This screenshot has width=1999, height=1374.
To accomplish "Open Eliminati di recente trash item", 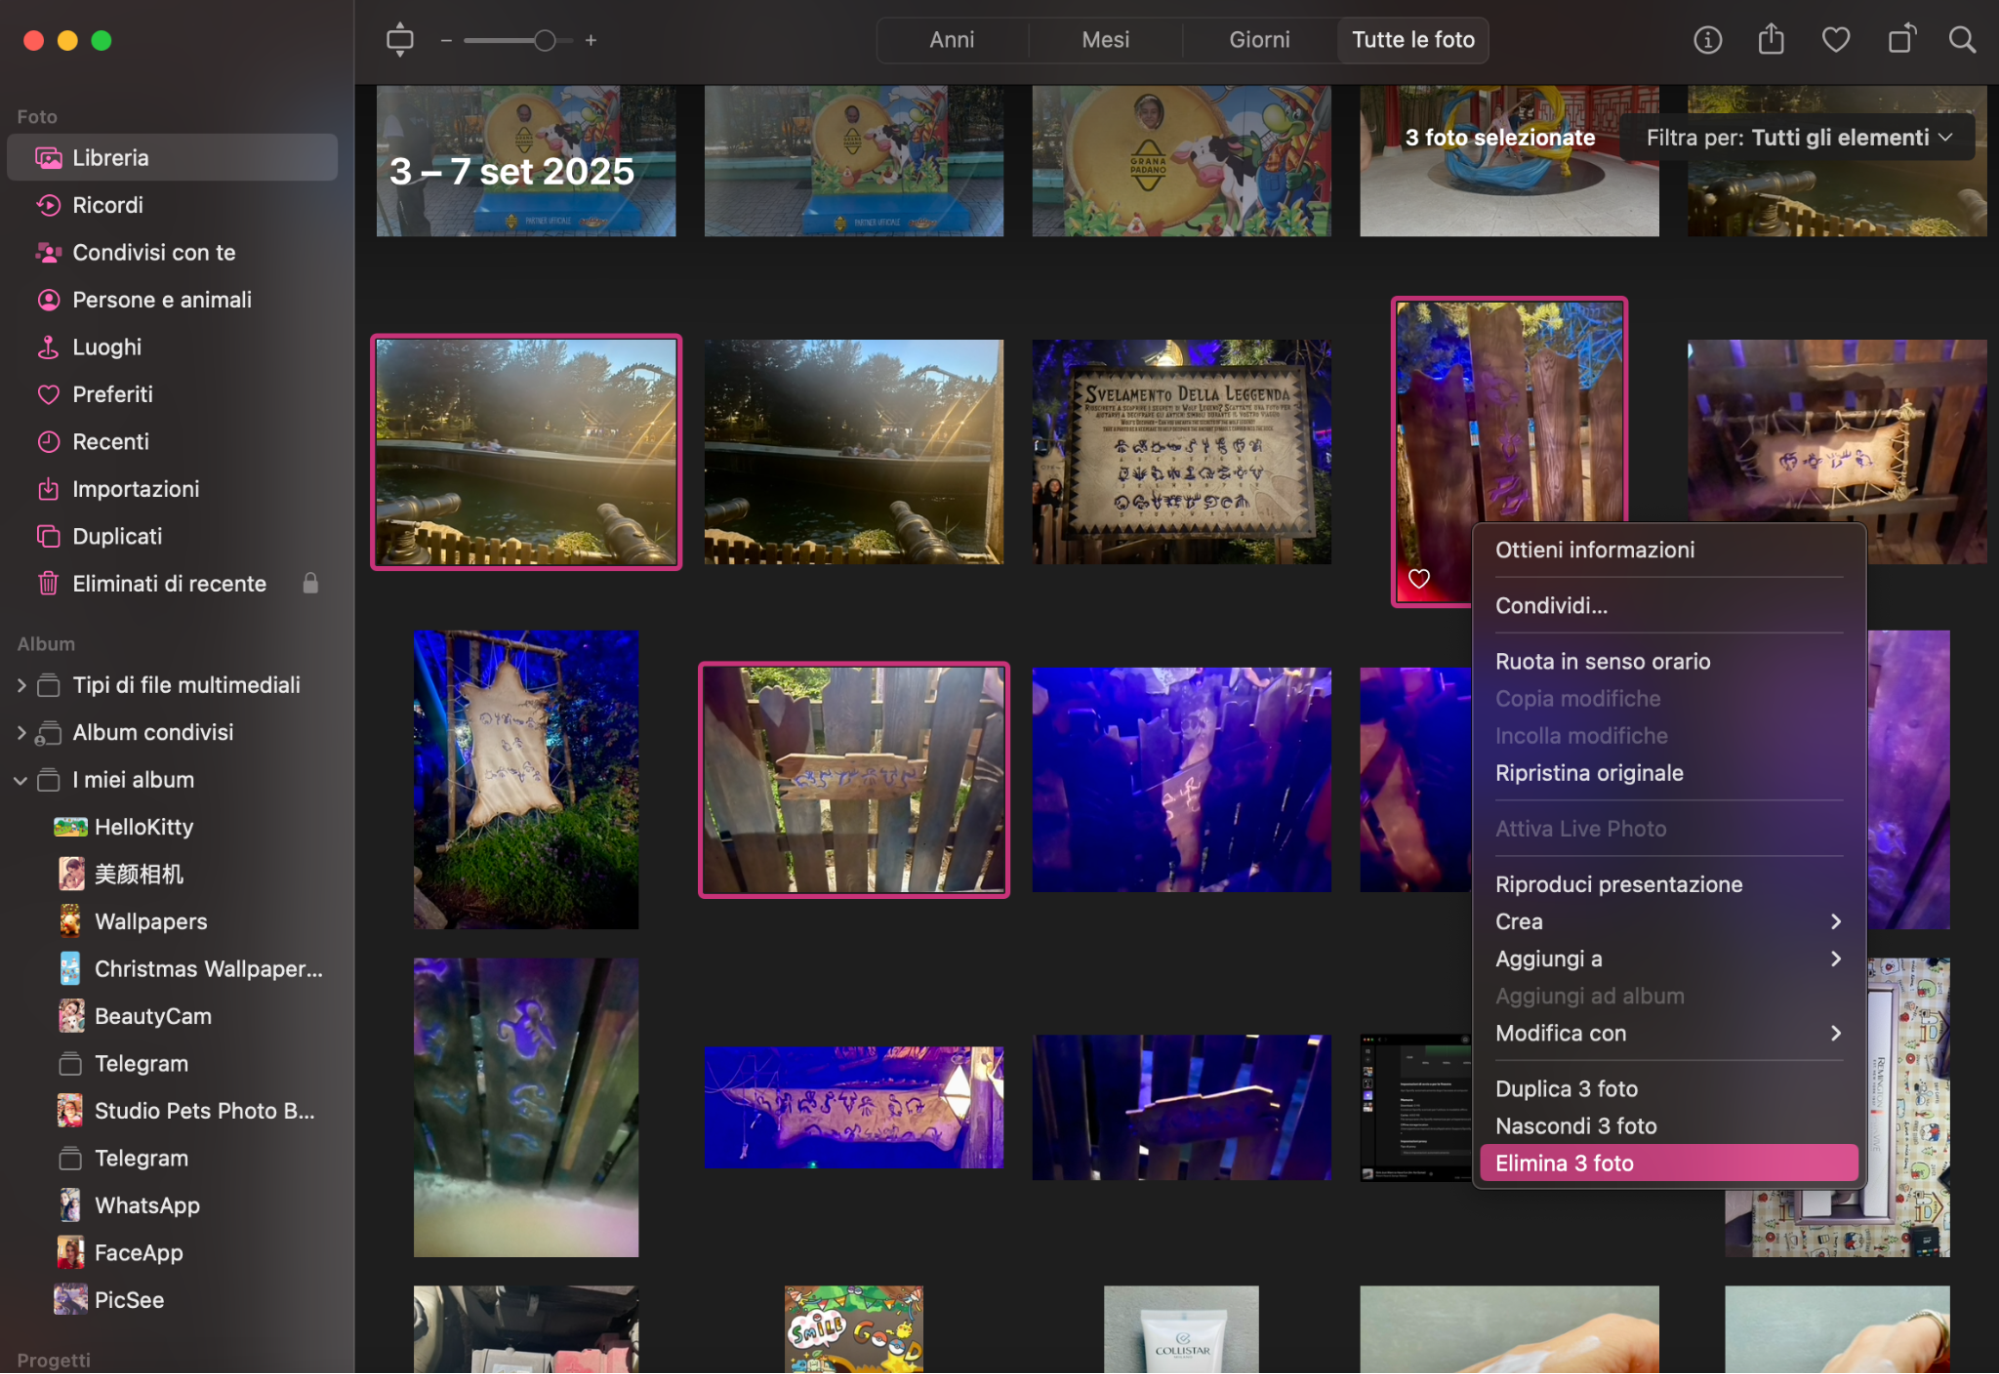I will click(169, 584).
